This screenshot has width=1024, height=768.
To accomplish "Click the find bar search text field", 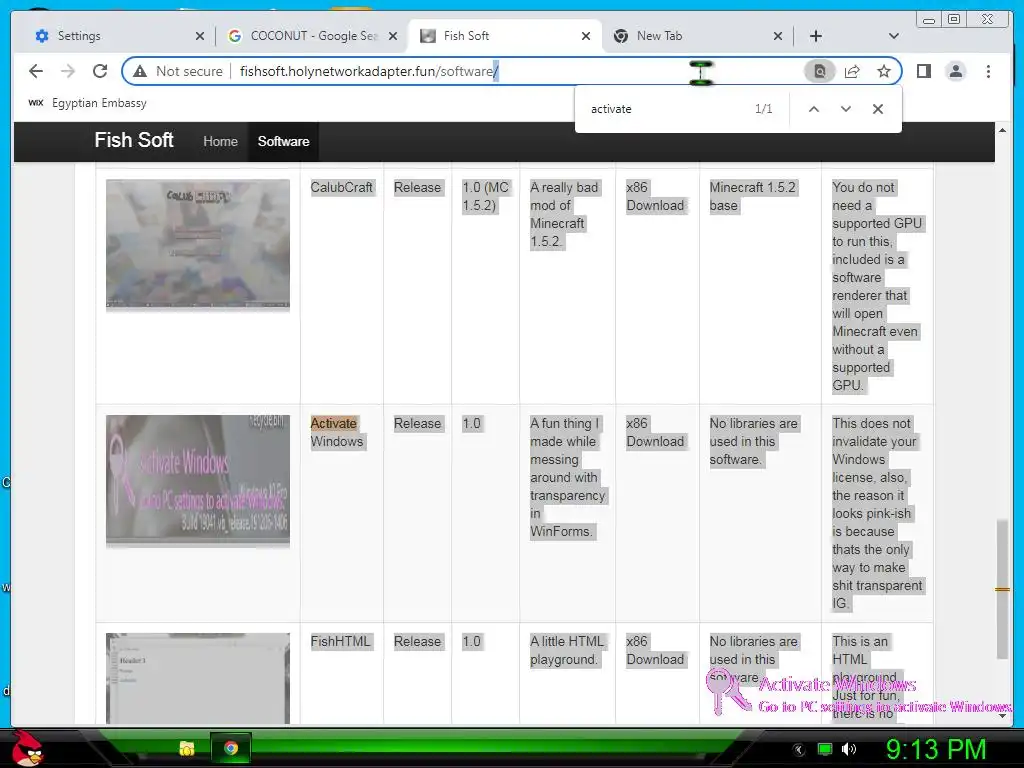I will [x=666, y=109].
